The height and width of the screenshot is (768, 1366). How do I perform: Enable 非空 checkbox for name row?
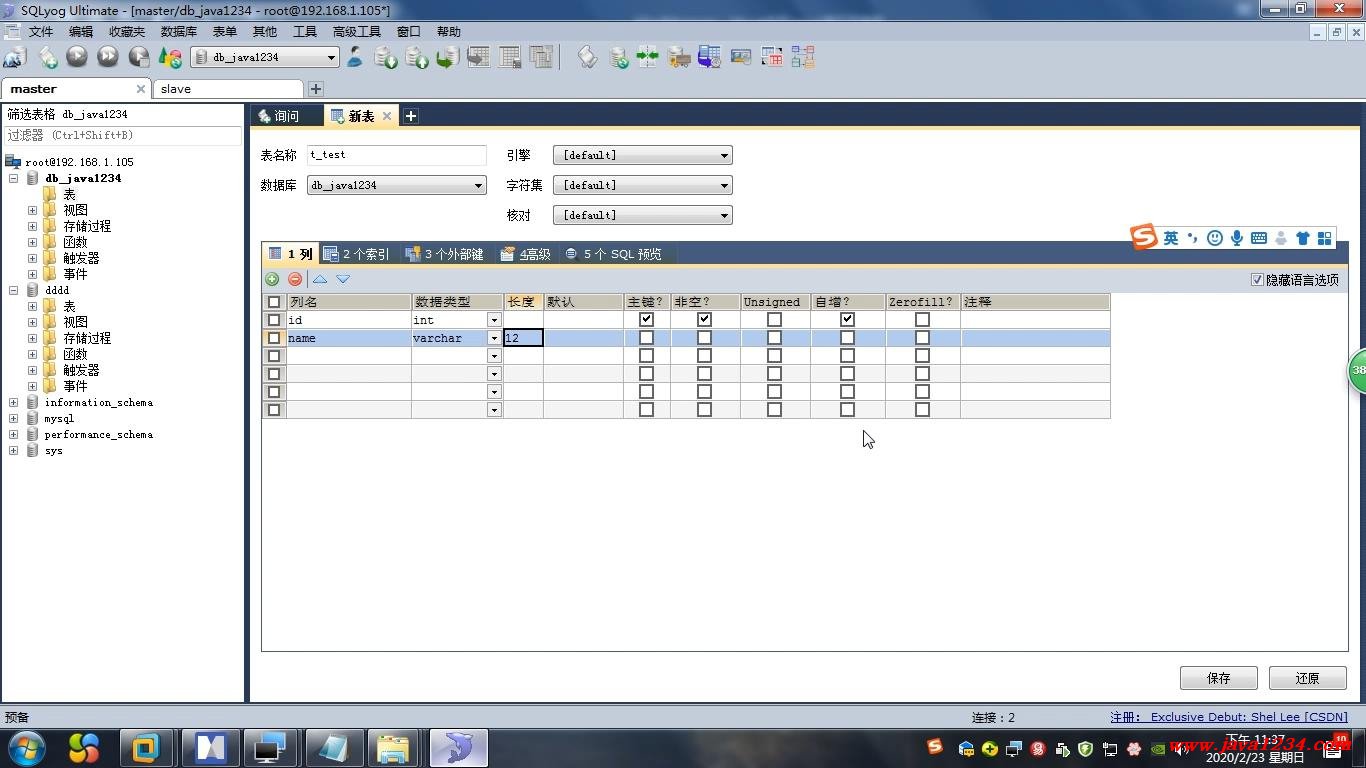pos(704,338)
